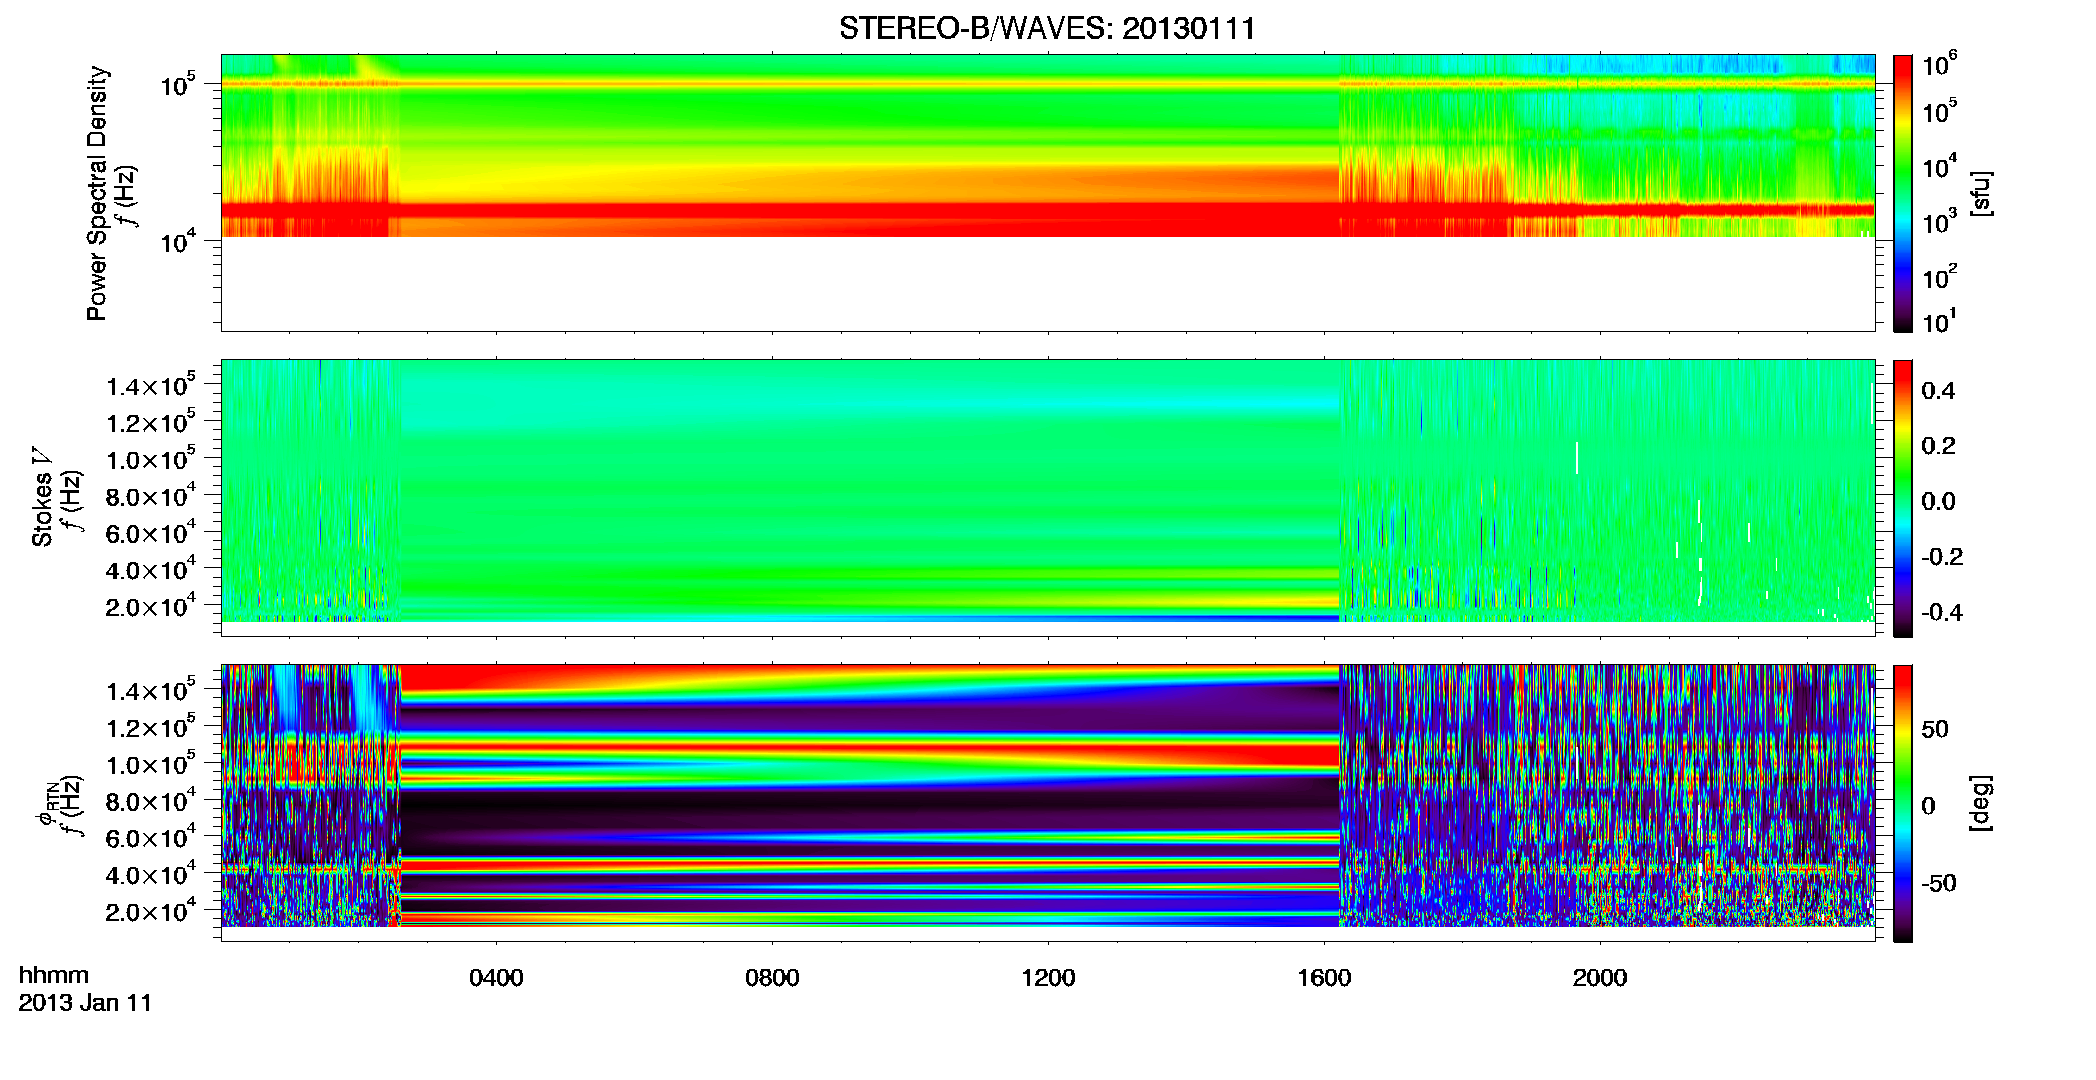Click the phi RTN spectrogram panel

pyautogui.click(x=1048, y=803)
